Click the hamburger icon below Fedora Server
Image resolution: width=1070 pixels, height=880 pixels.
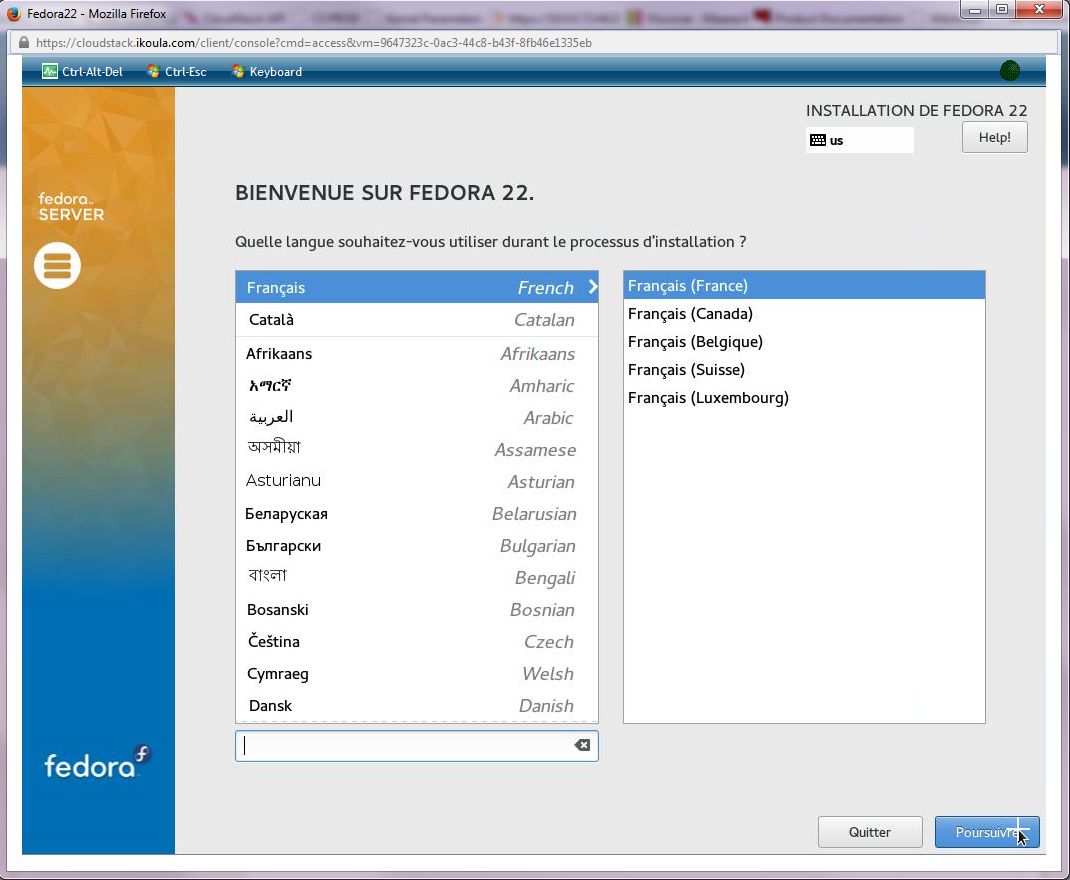tap(57, 266)
